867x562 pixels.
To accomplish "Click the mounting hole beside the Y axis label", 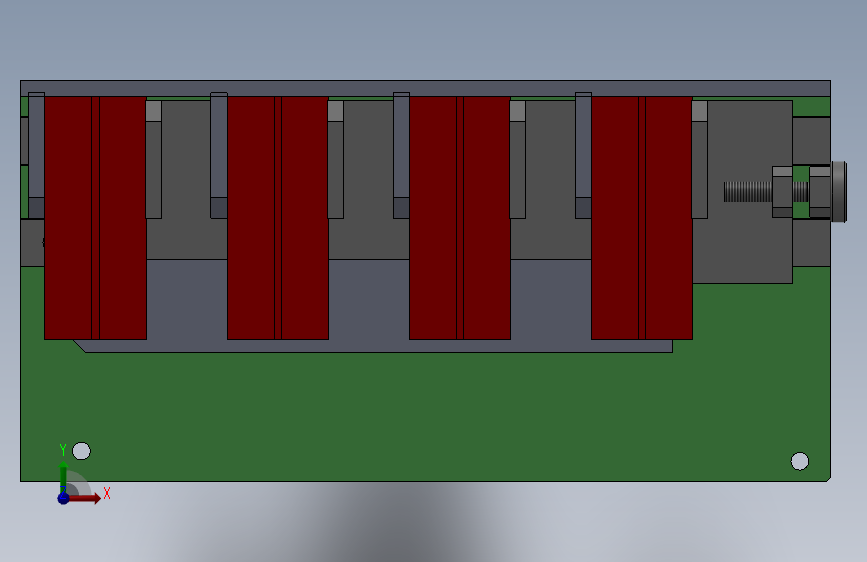I will [x=81, y=451].
